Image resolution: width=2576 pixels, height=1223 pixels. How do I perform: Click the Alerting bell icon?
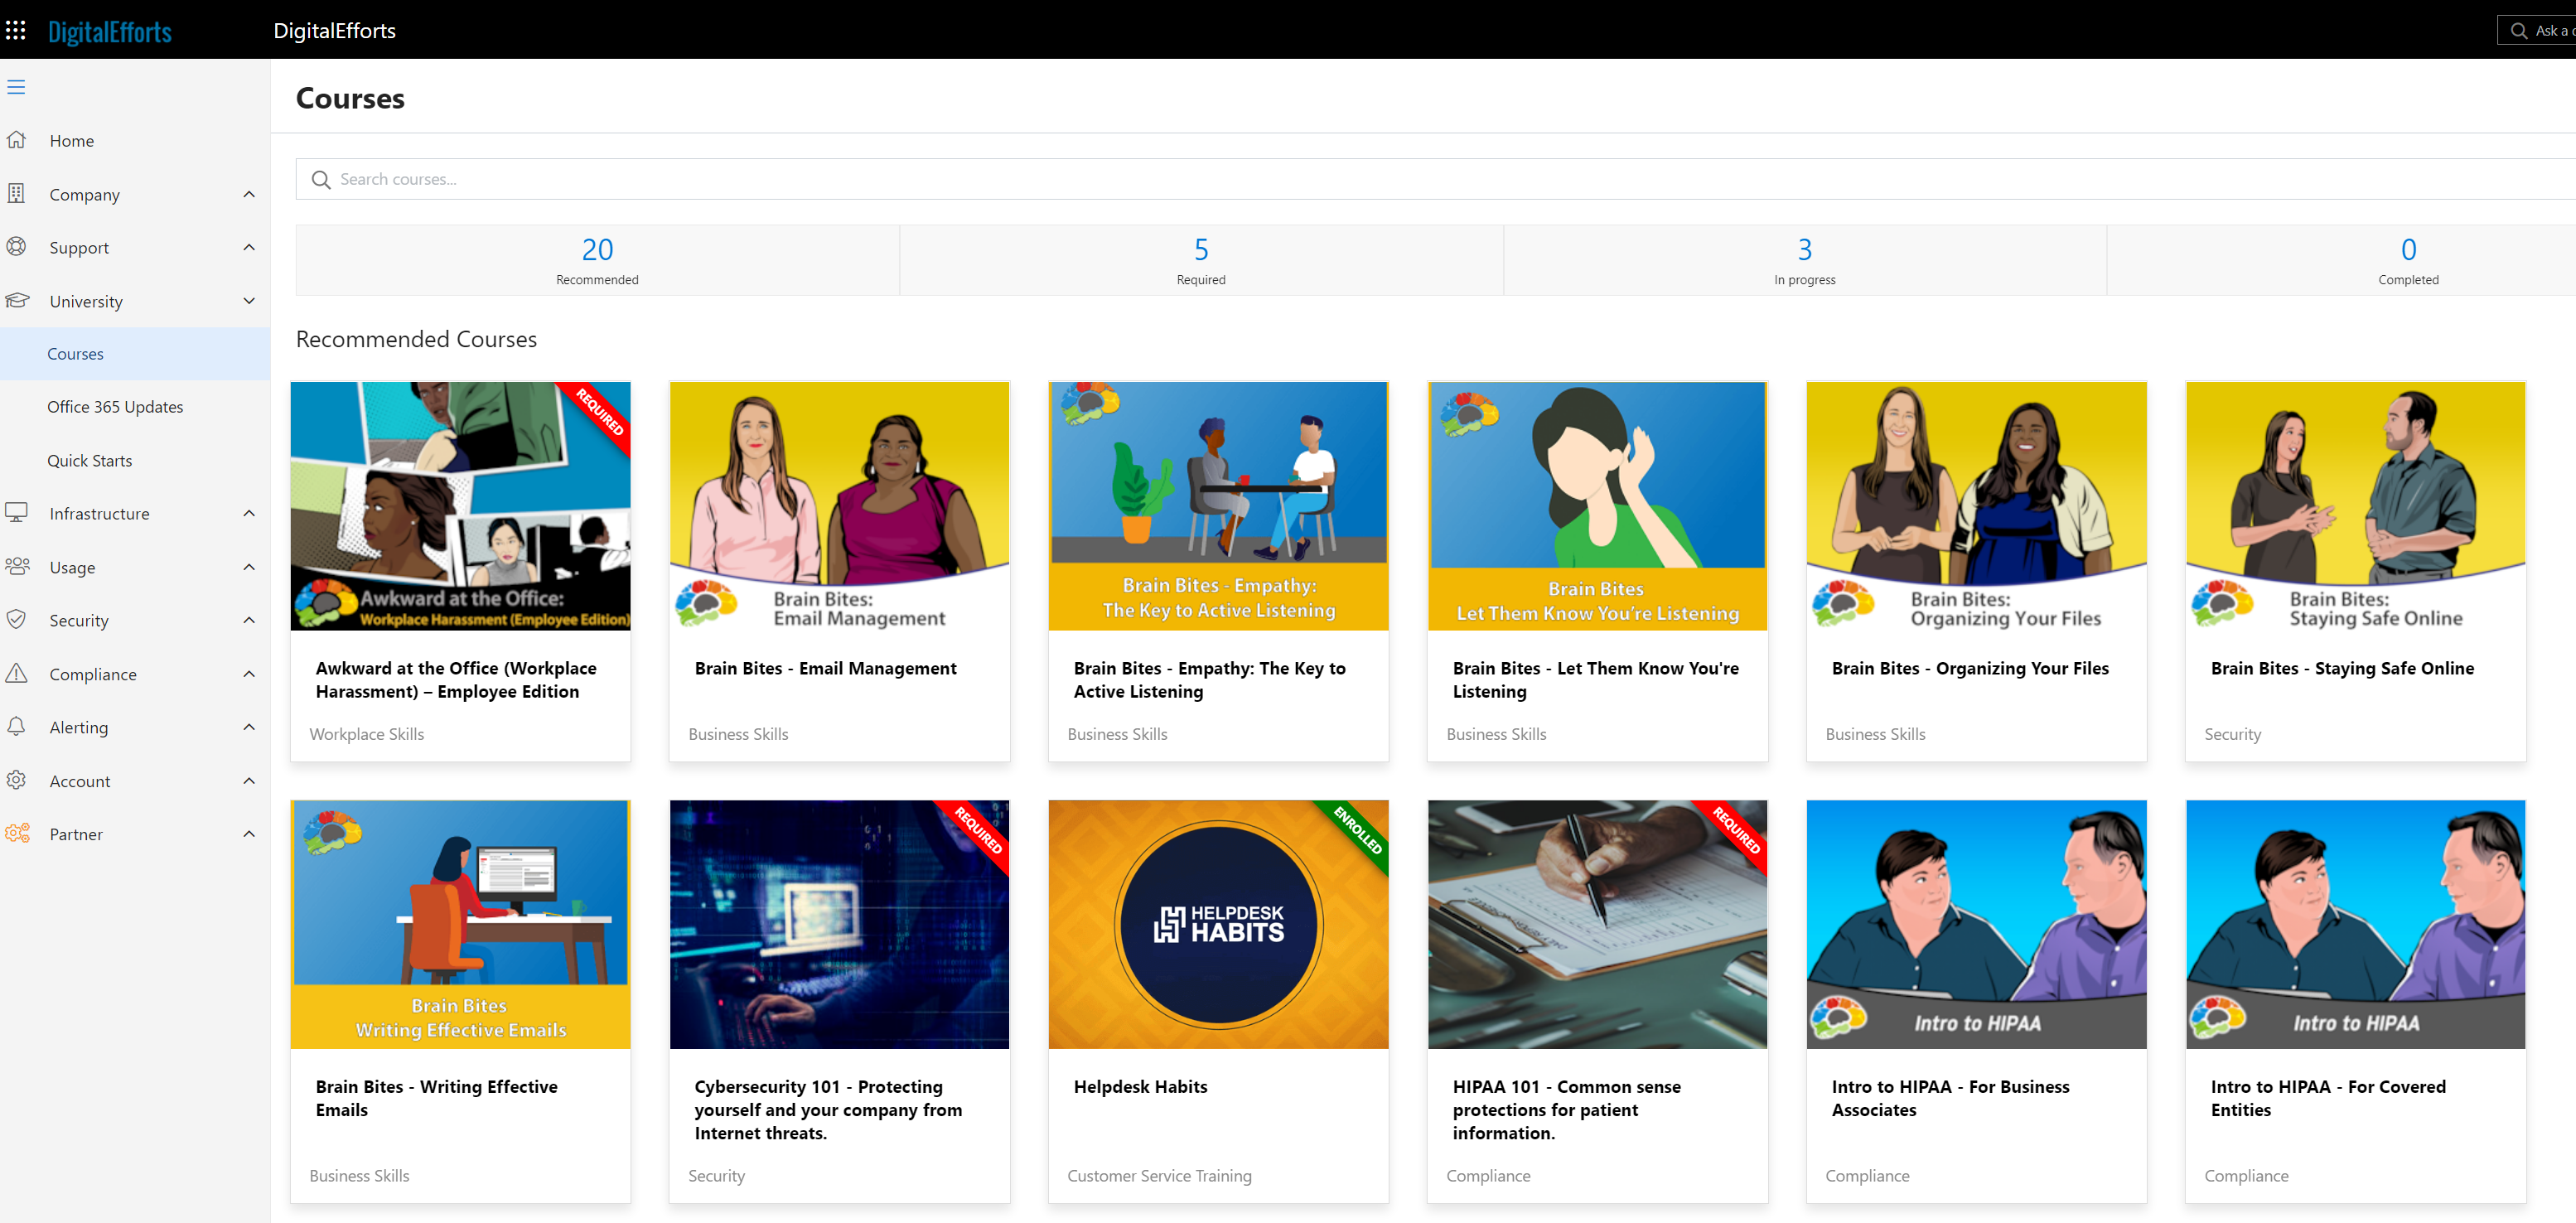[x=16, y=726]
